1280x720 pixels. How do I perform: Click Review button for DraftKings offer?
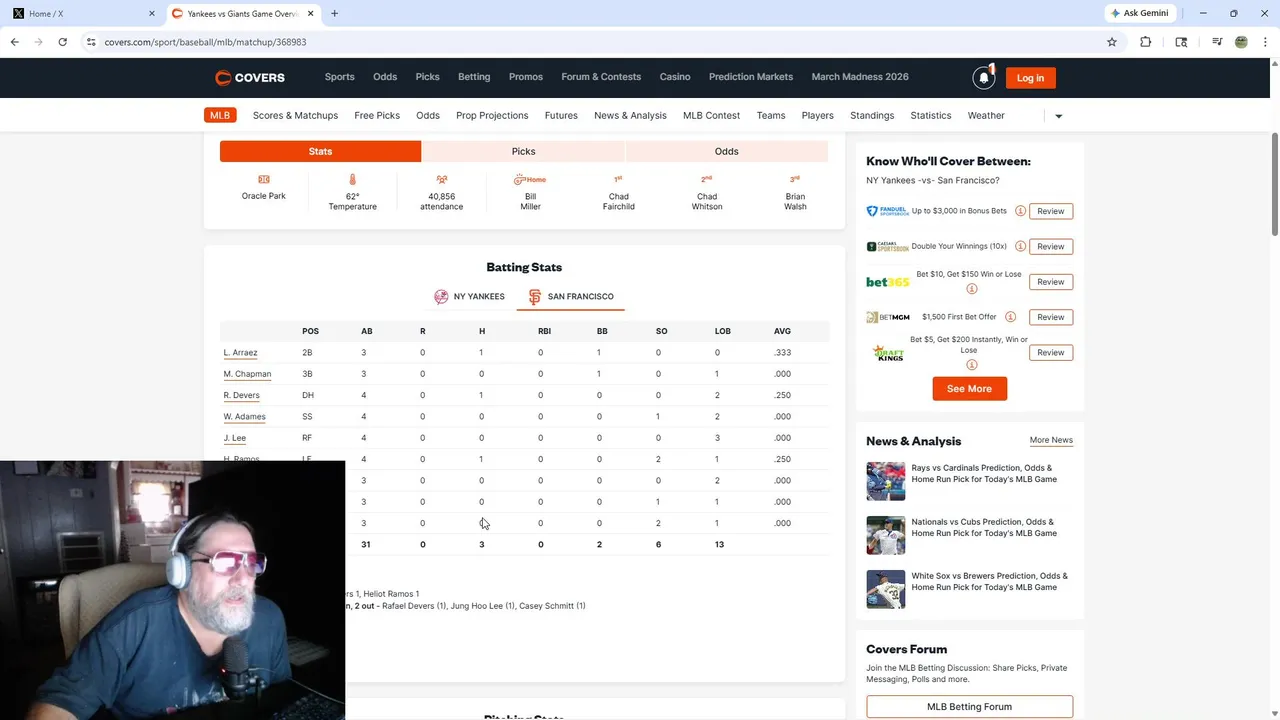(x=1050, y=352)
